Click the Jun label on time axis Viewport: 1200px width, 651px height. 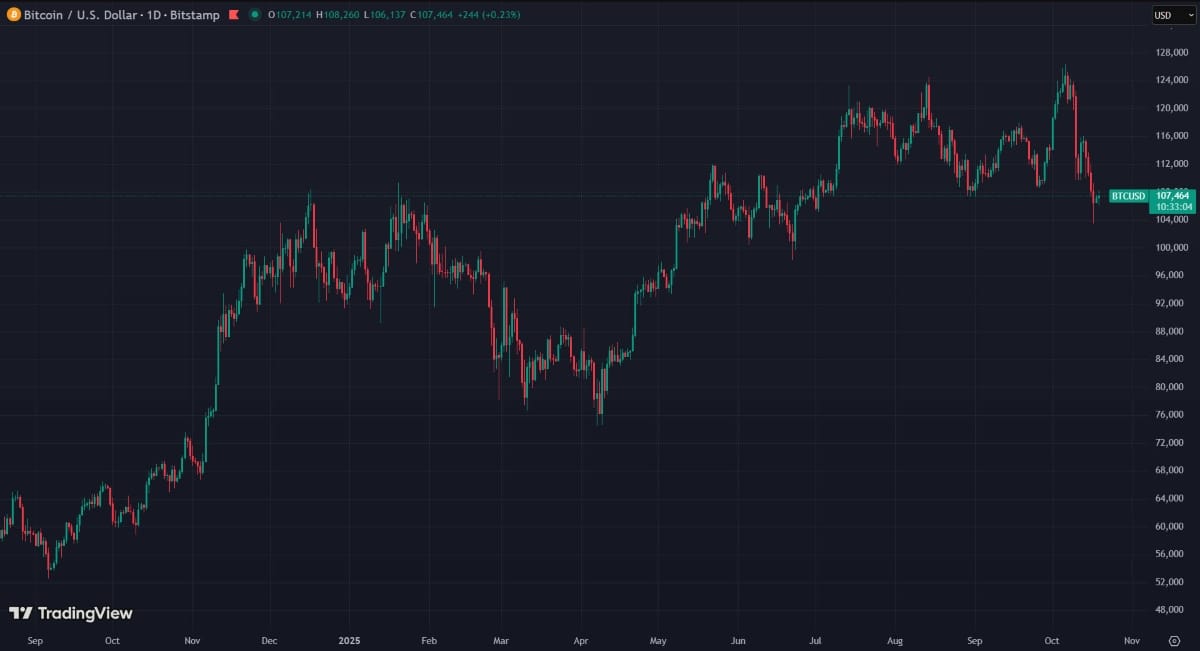point(738,640)
